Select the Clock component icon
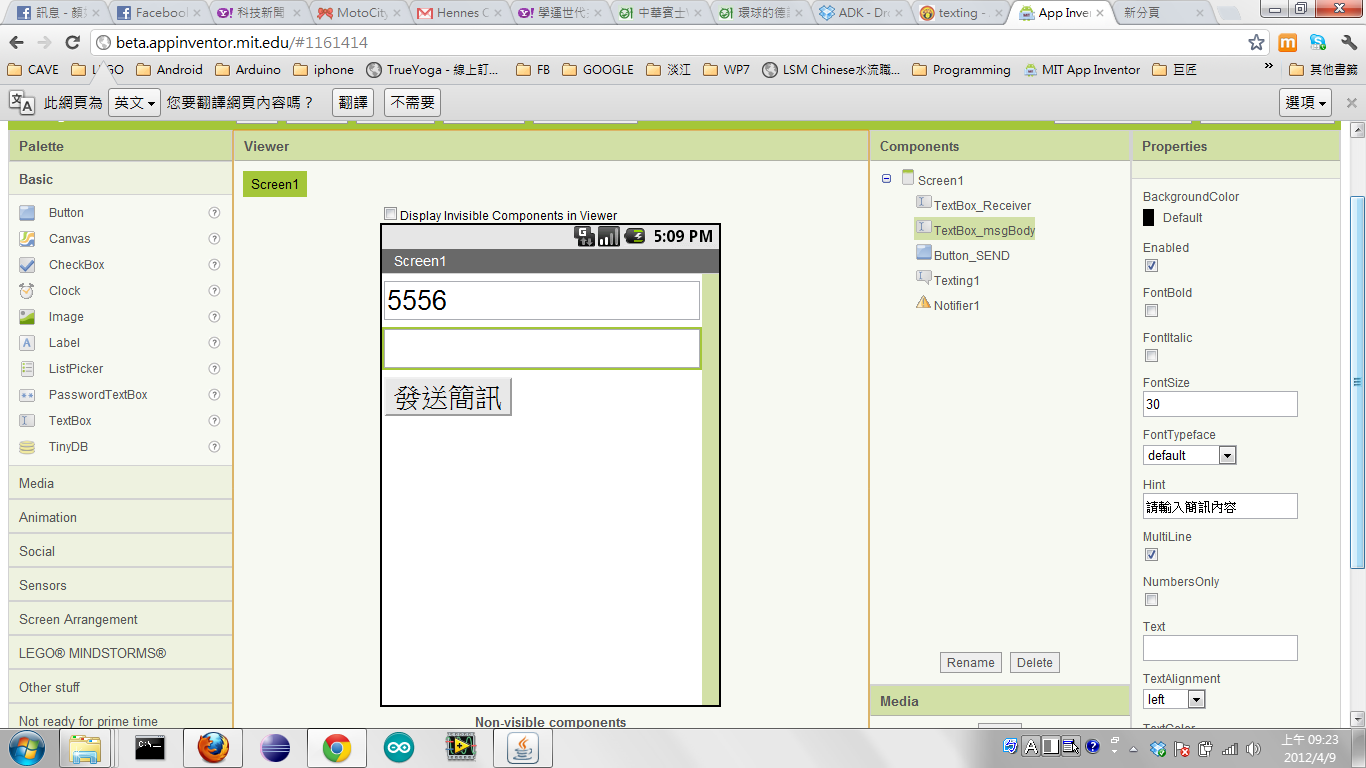This screenshot has width=1366, height=768. (27, 291)
